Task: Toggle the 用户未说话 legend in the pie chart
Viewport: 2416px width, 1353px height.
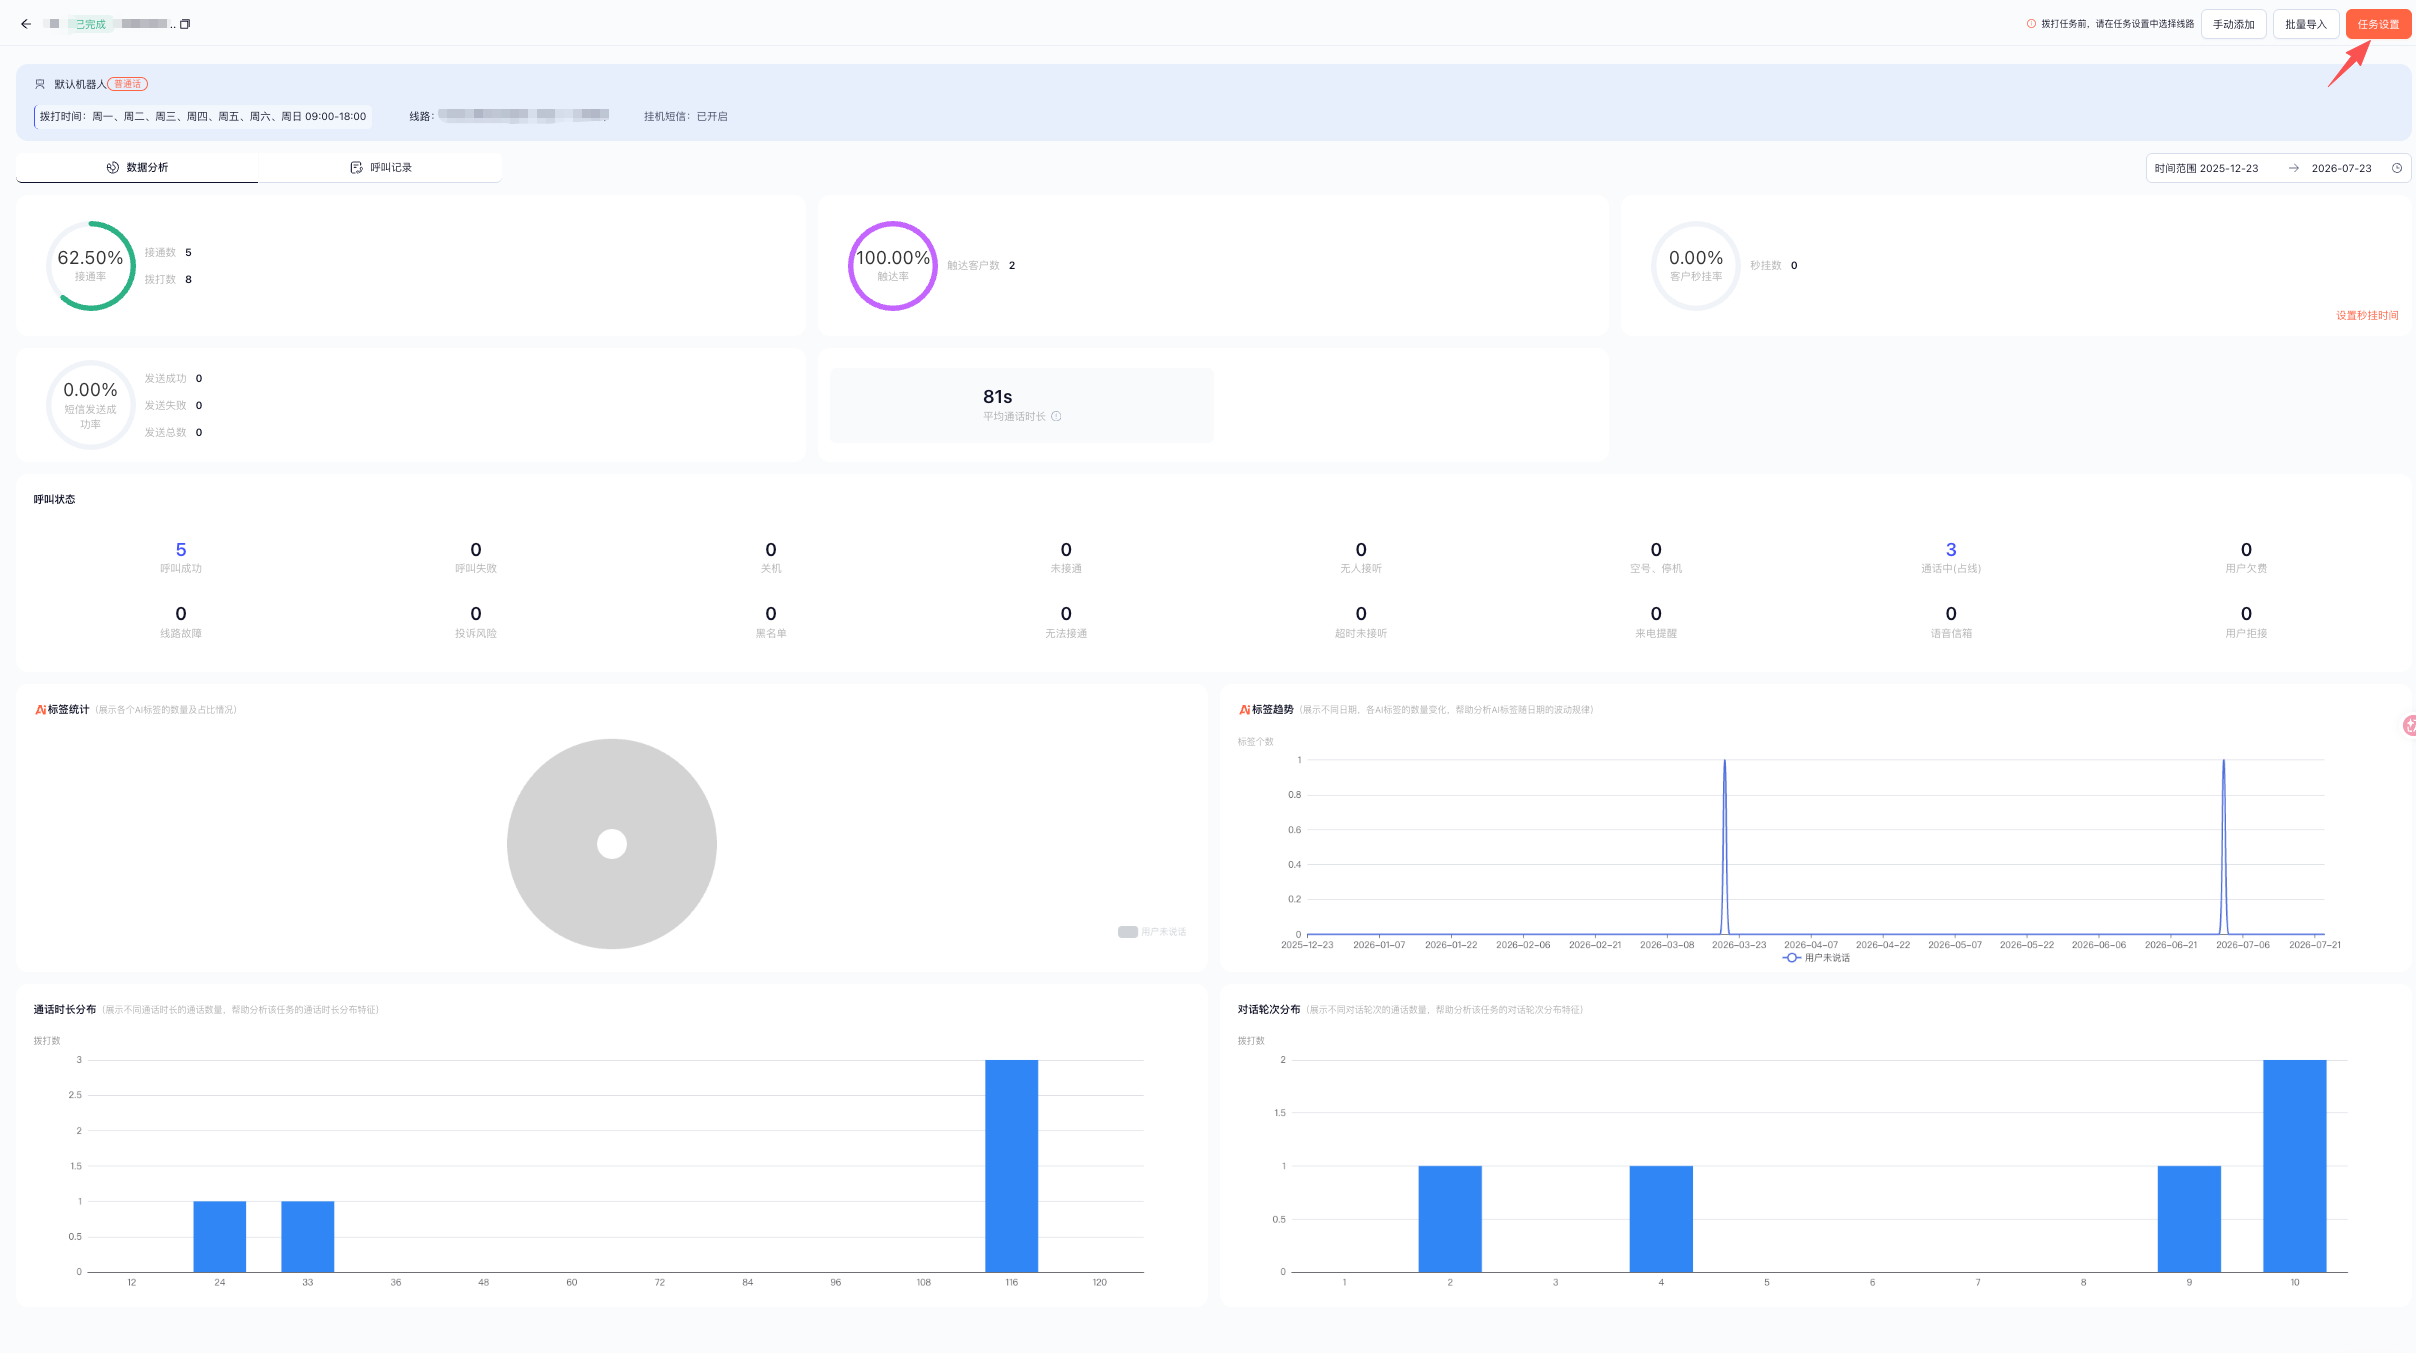Action: [x=1152, y=932]
